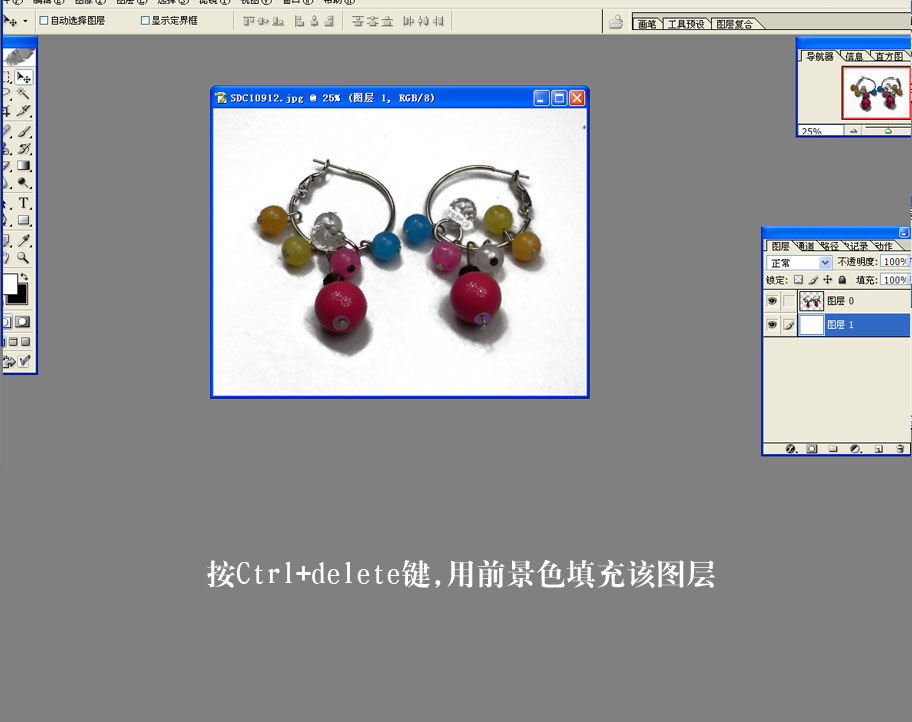
Task: Toggle link box for 图层 0
Action: (789, 301)
